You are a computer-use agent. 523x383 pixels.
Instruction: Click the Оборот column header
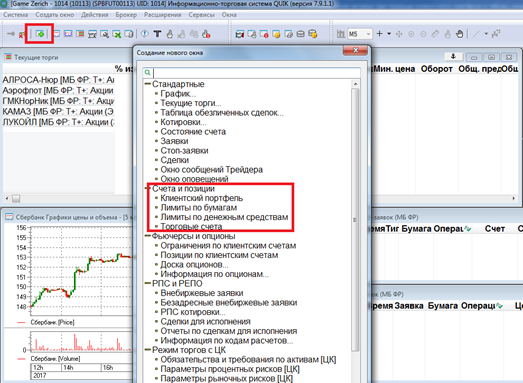pyautogui.click(x=436, y=69)
